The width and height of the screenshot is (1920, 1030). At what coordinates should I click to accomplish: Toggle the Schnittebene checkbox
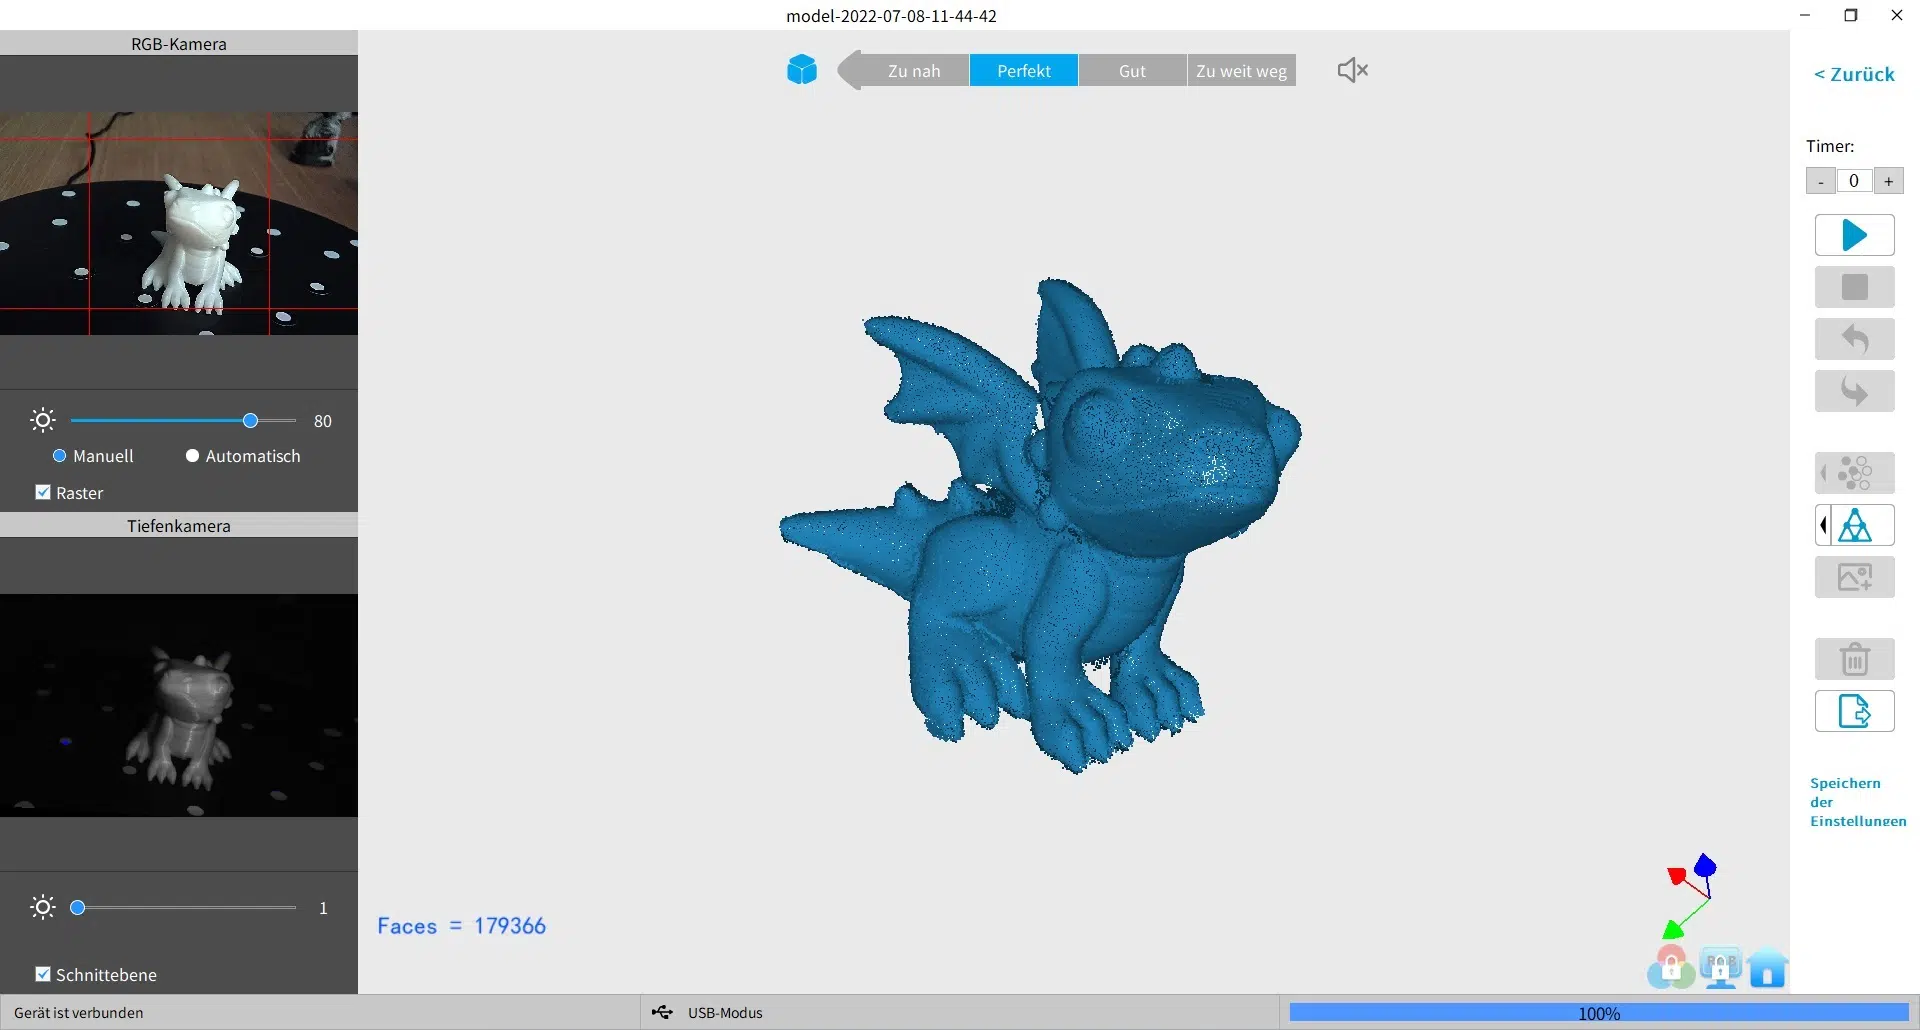[x=43, y=974]
